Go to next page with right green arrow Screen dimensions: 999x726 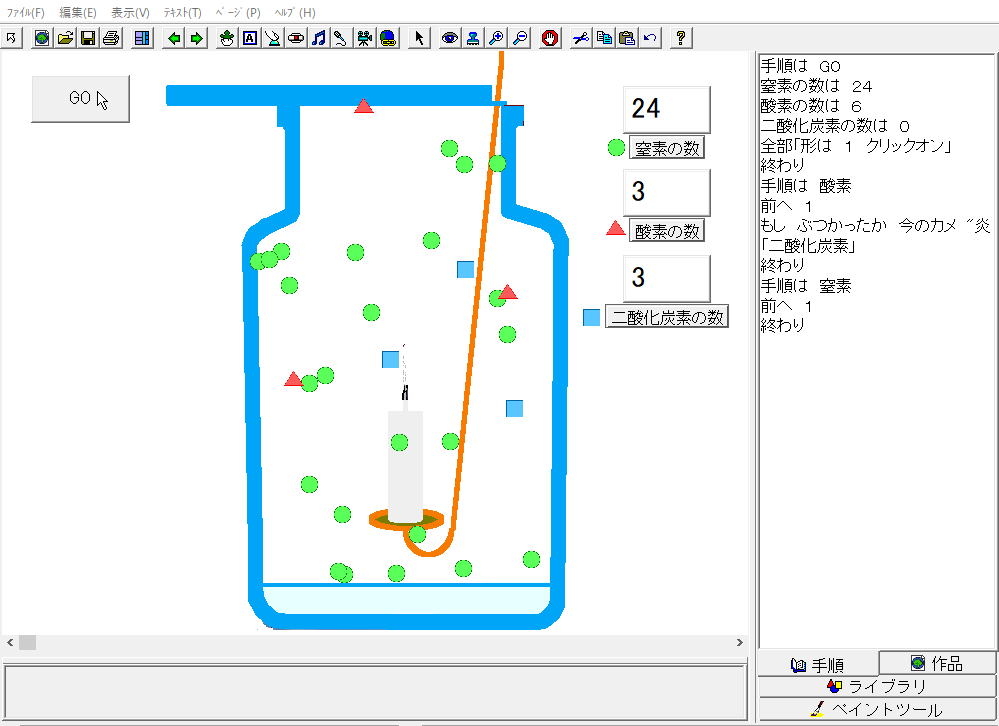point(196,38)
